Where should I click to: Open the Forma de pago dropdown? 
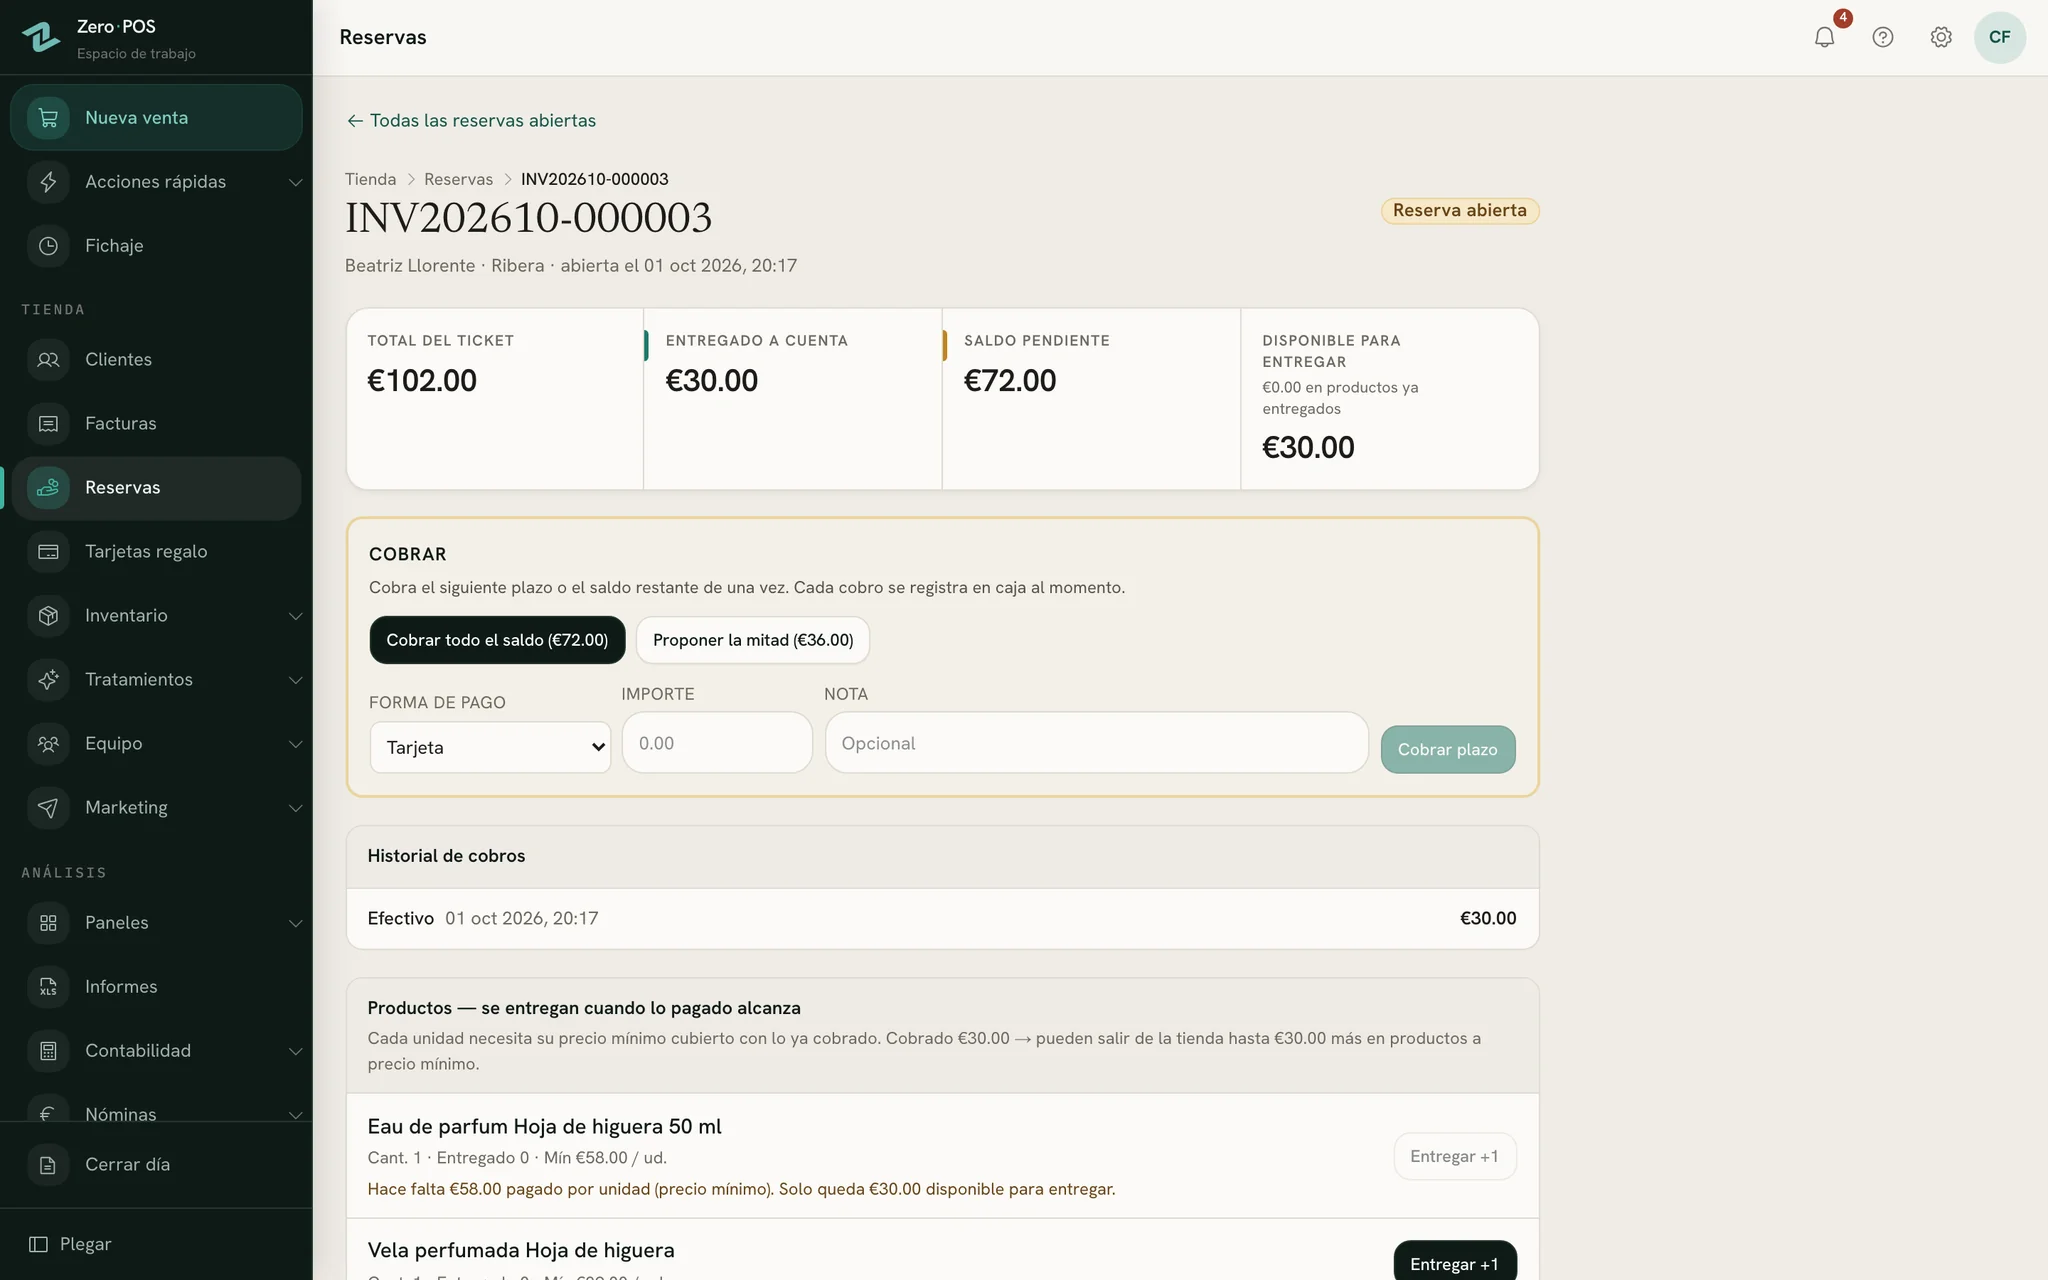490,747
